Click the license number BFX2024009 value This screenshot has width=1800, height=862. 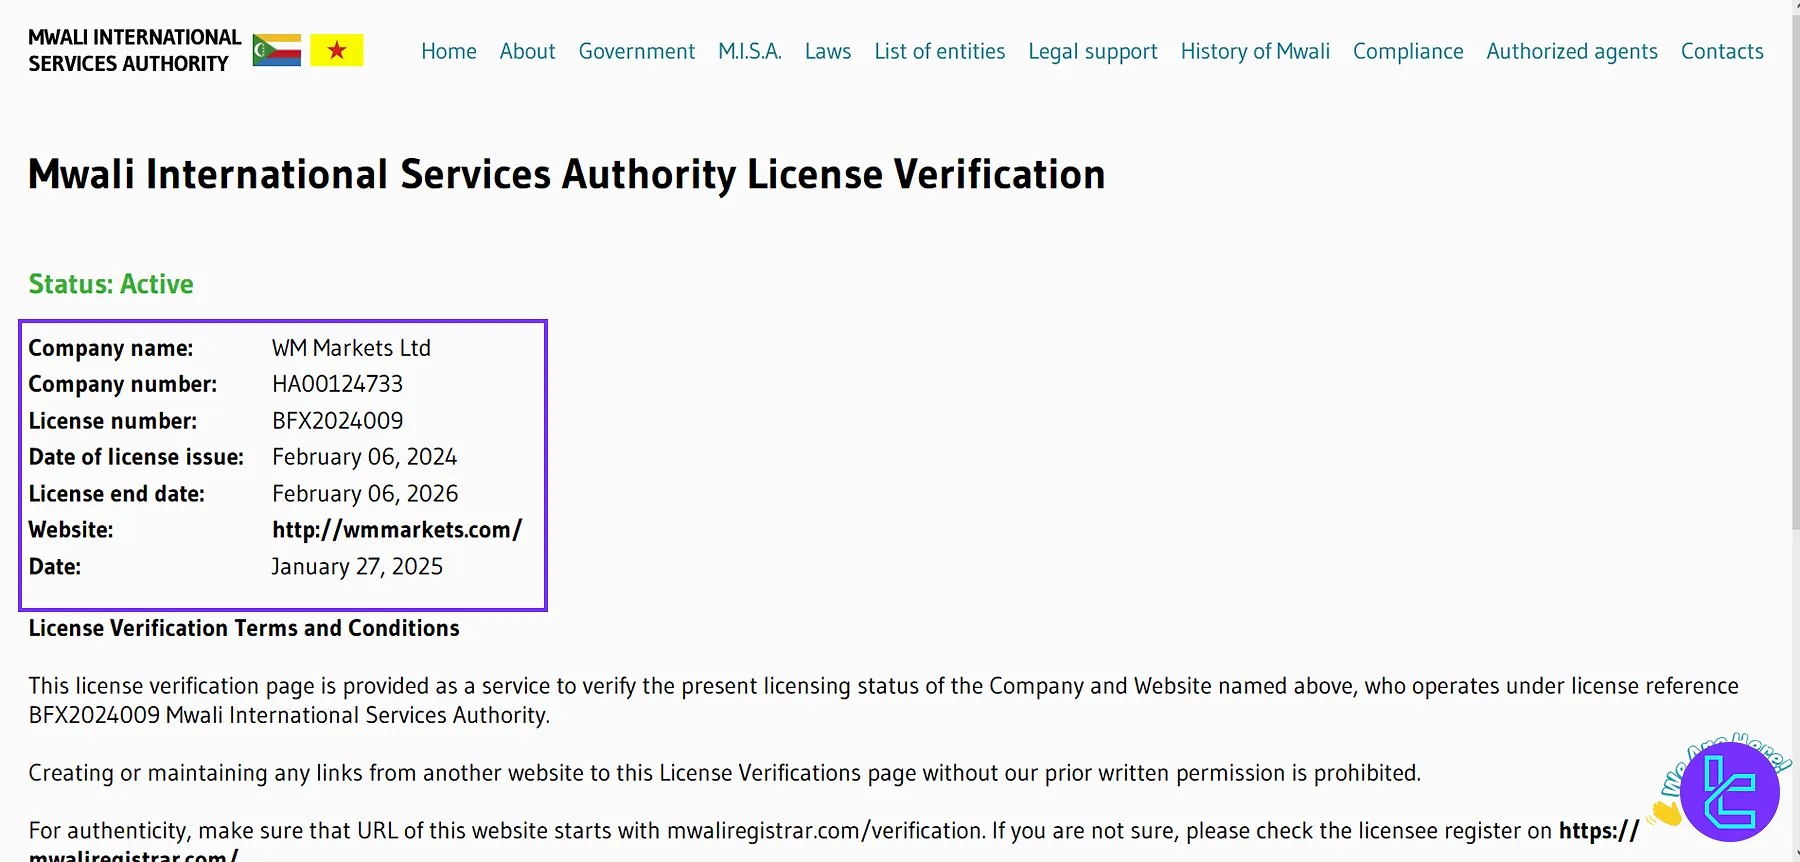(x=337, y=421)
